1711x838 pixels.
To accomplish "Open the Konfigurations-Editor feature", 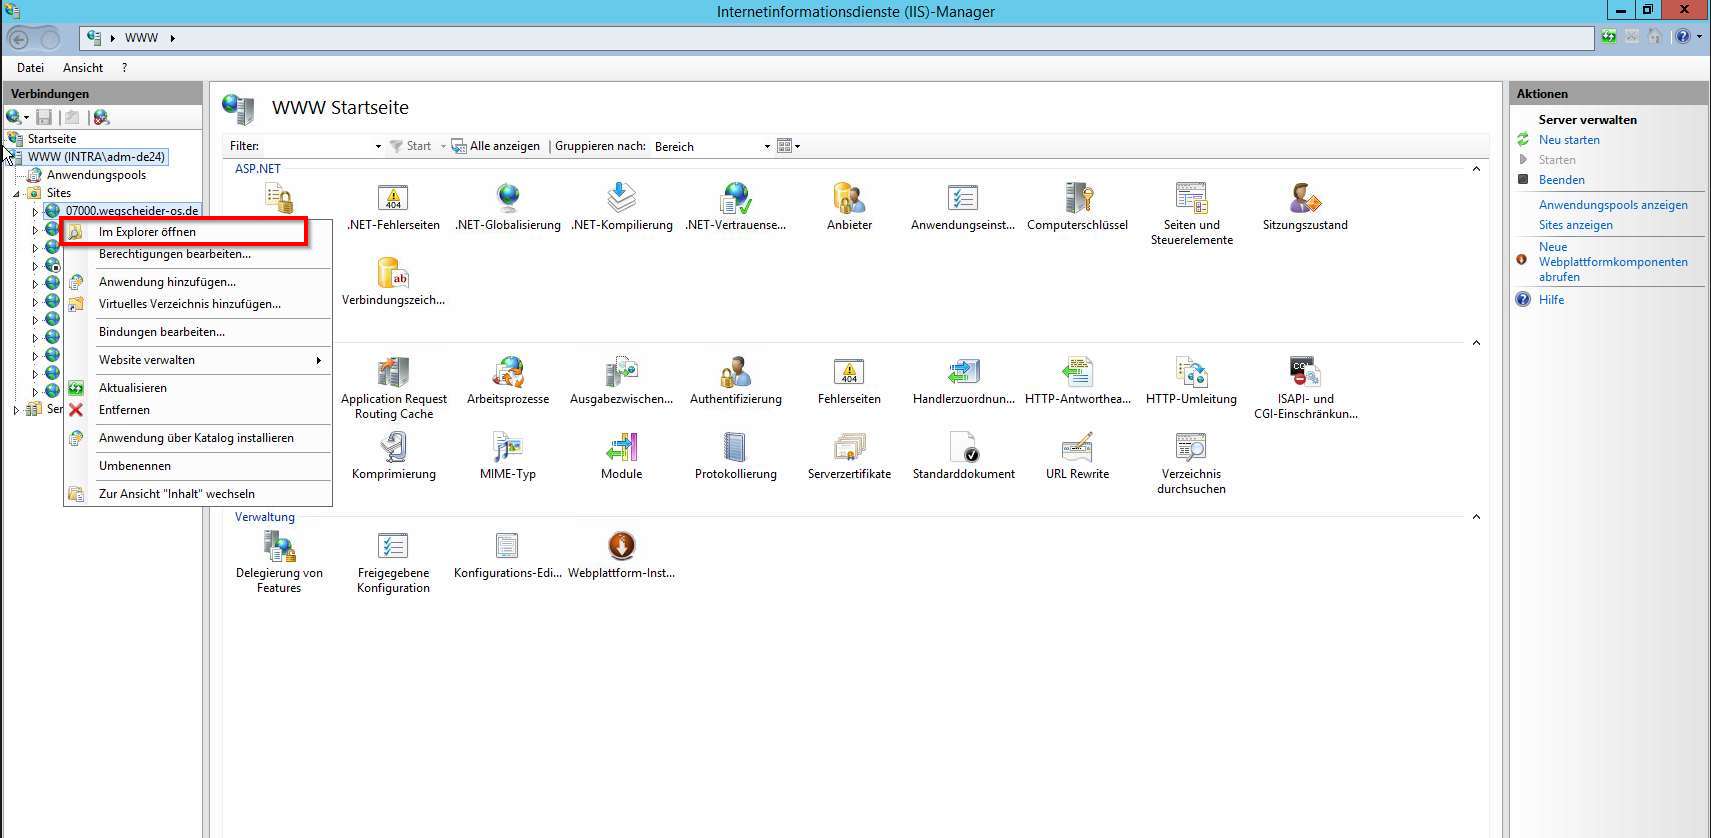I will pos(507,555).
